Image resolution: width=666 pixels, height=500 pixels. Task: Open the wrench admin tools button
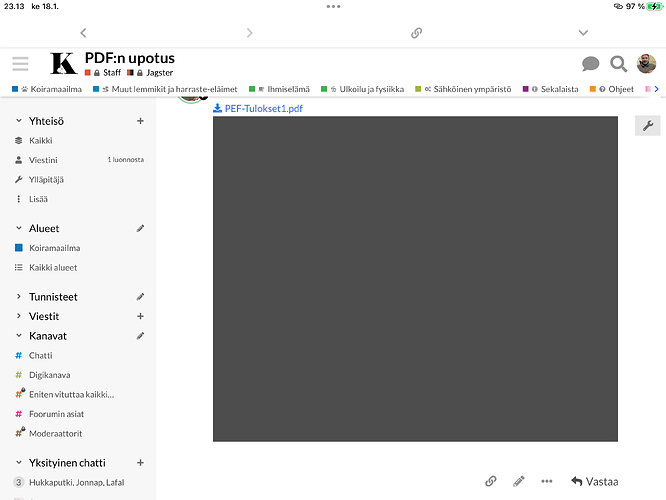coord(647,126)
